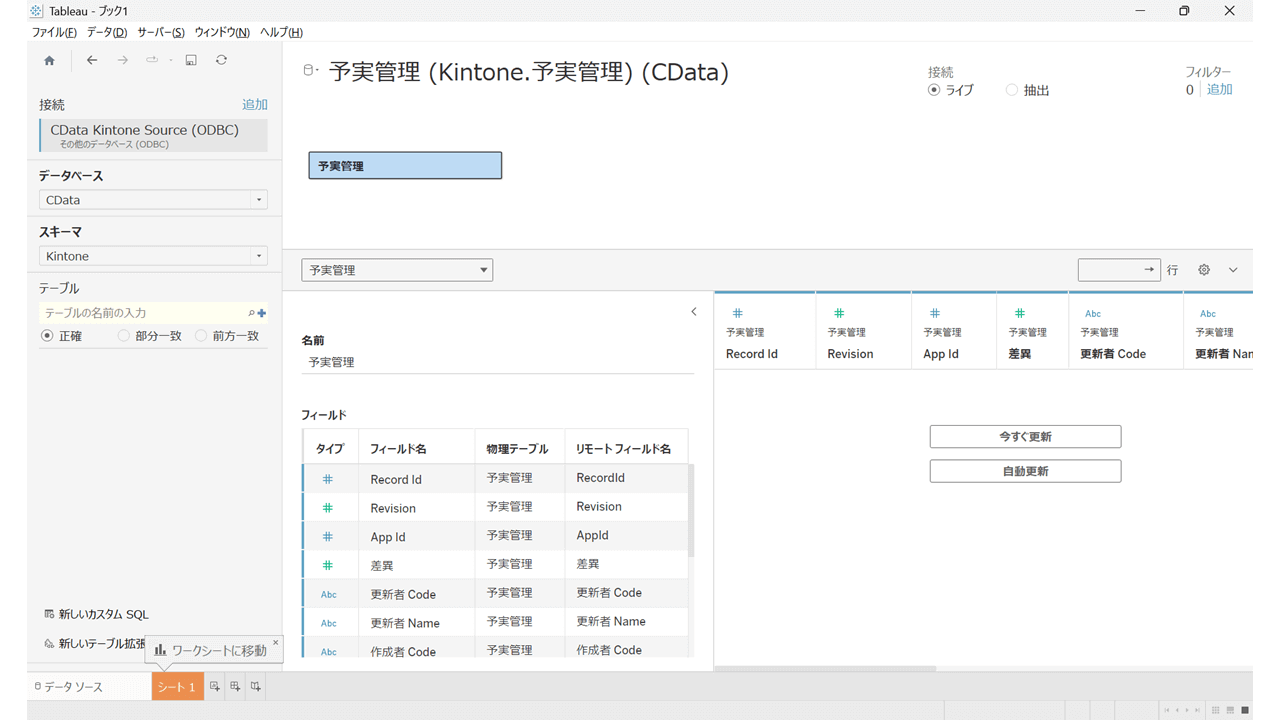1280x720 pixels.
Task: Click 新しいカスタム SQL
Action: click(95, 614)
